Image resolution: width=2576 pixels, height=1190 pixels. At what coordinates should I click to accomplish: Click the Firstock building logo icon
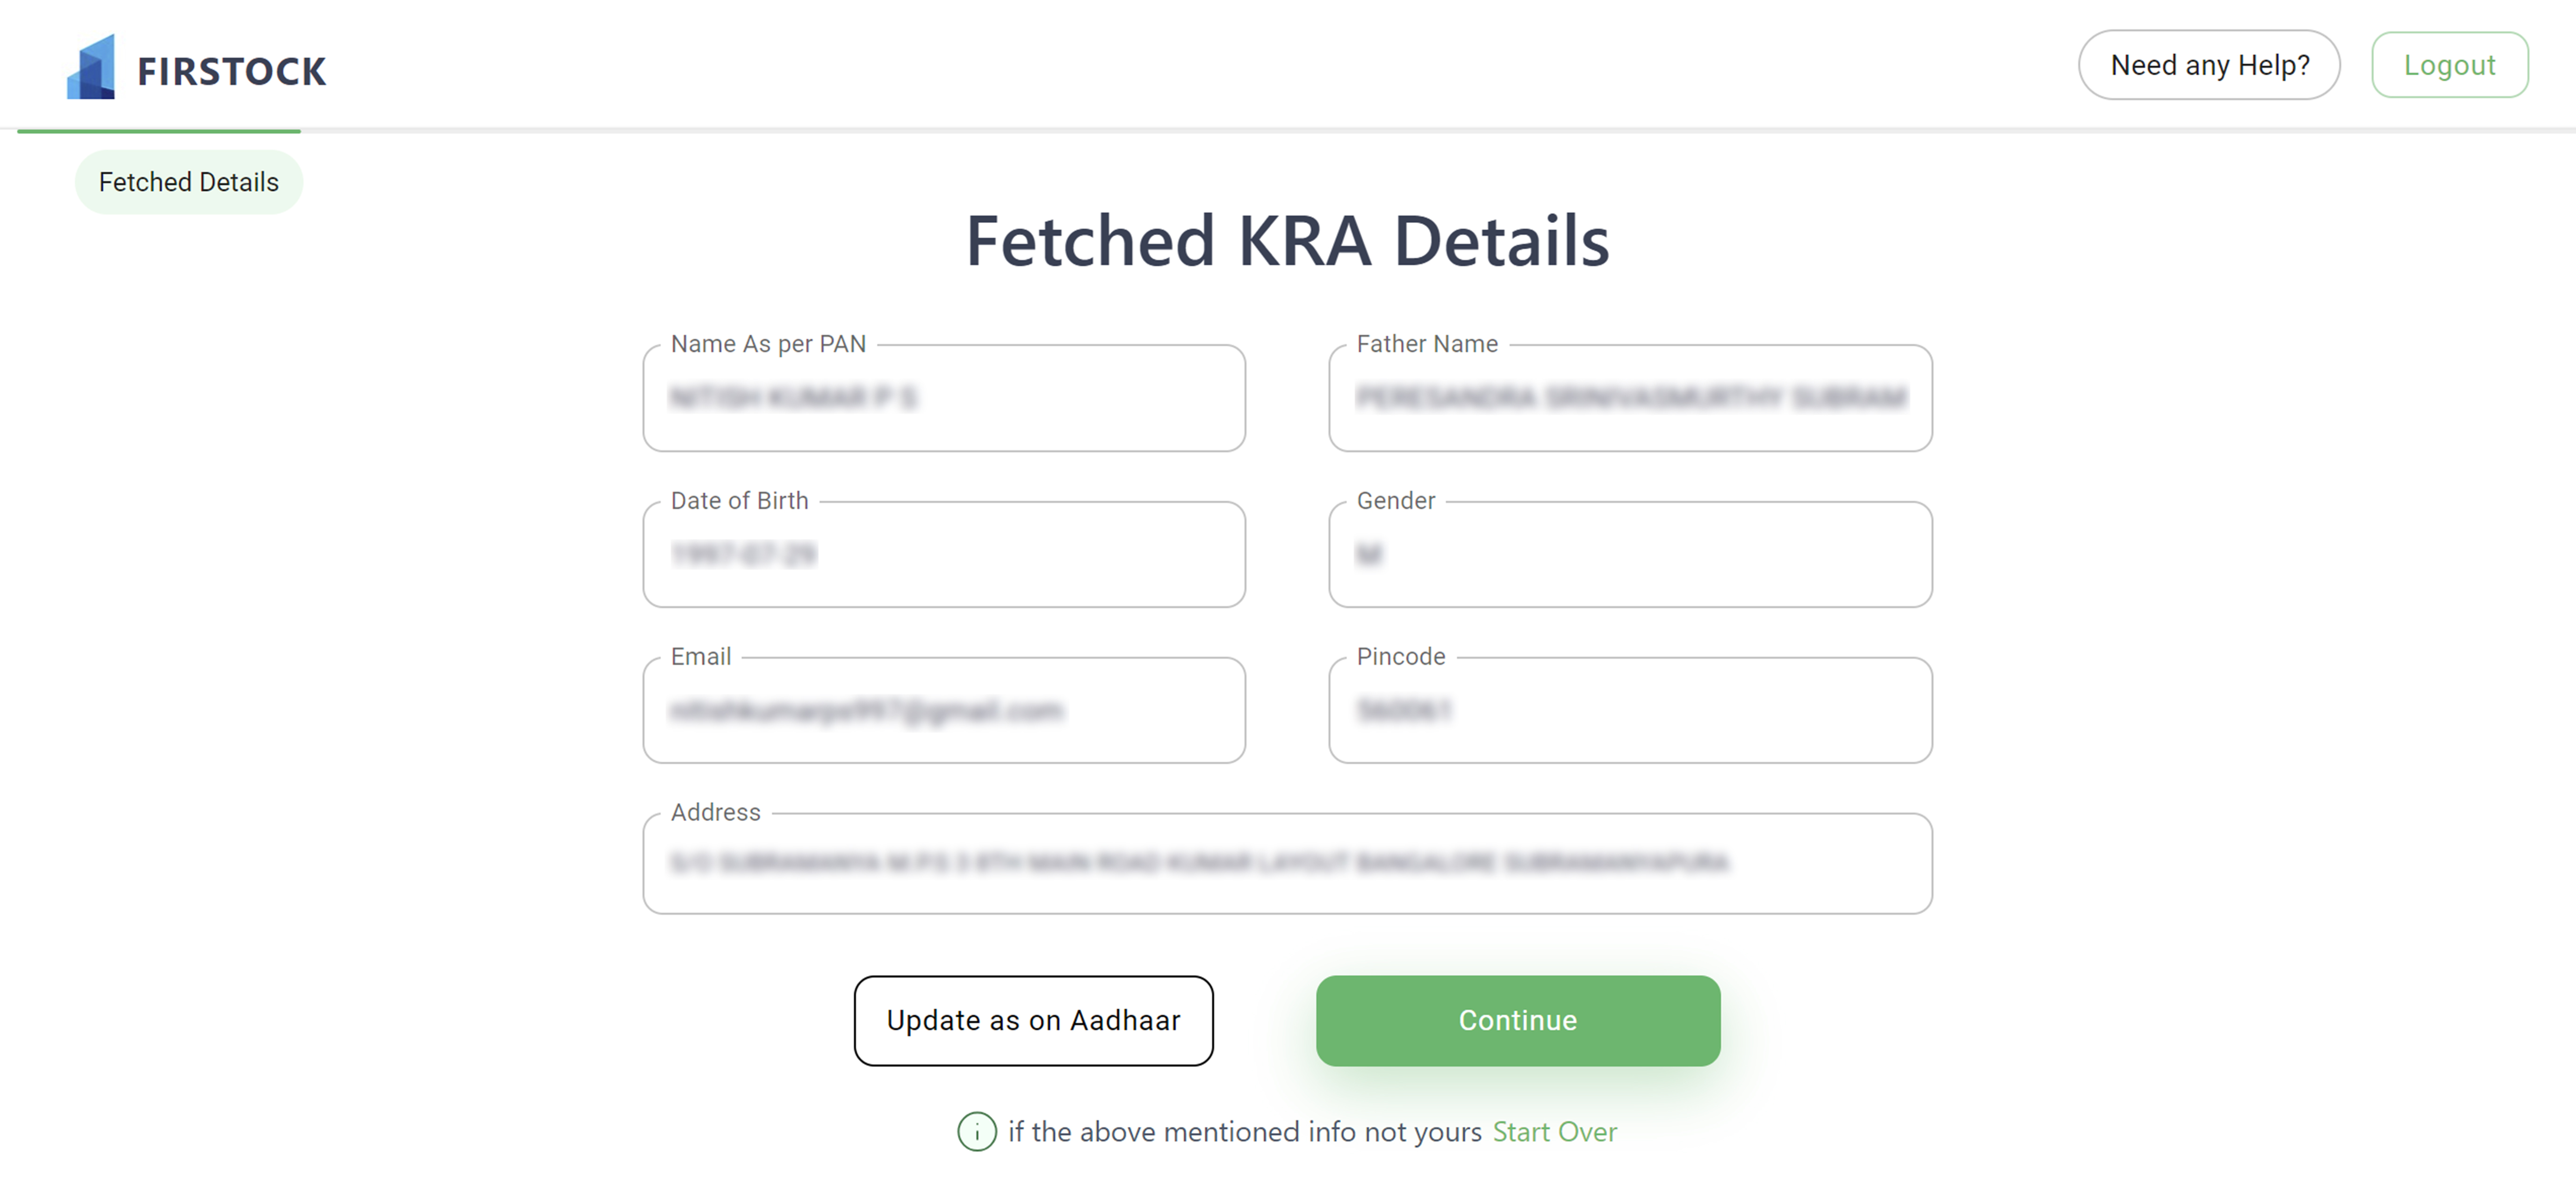(x=91, y=67)
